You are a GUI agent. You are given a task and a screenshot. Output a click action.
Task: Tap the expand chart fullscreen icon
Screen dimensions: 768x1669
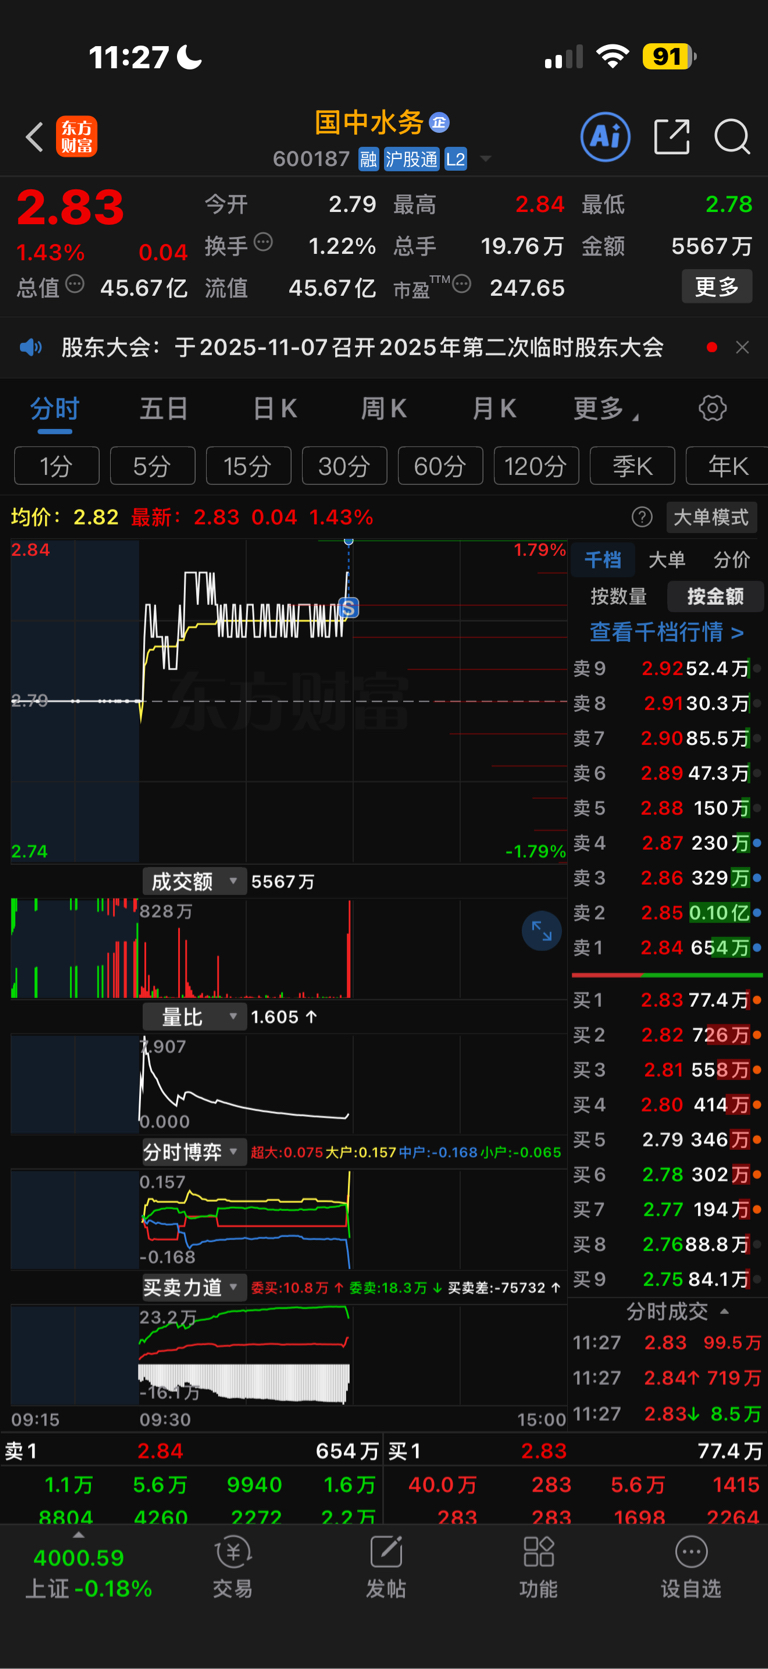coord(542,931)
